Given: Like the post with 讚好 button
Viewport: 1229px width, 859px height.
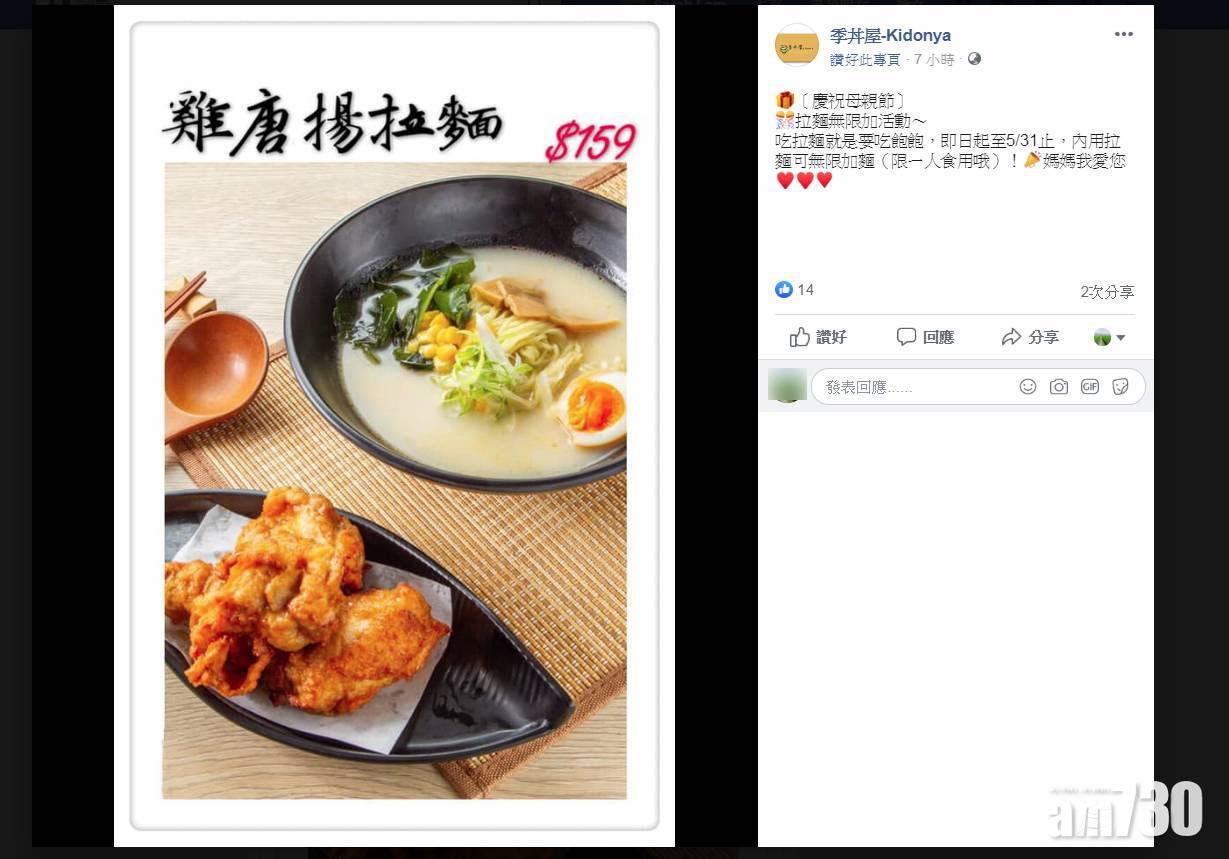Looking at the screenshot, I should pos(818,337).
